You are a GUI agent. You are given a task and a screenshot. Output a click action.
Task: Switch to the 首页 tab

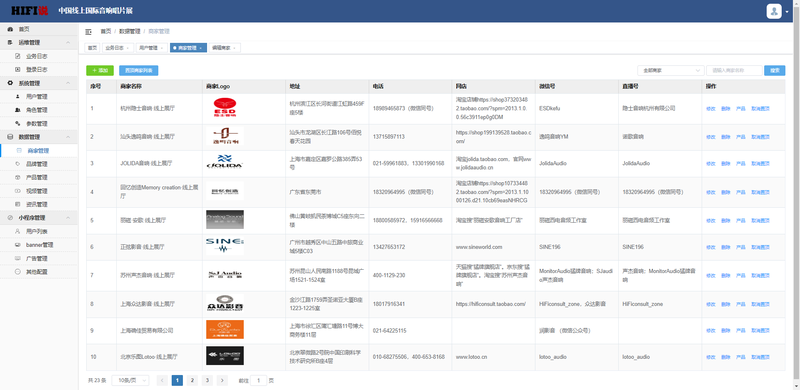tap(92, 48)
